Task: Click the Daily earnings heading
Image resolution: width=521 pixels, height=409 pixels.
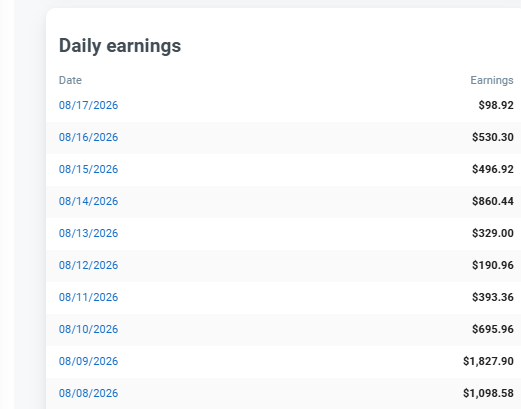Action: click(120, 46)
